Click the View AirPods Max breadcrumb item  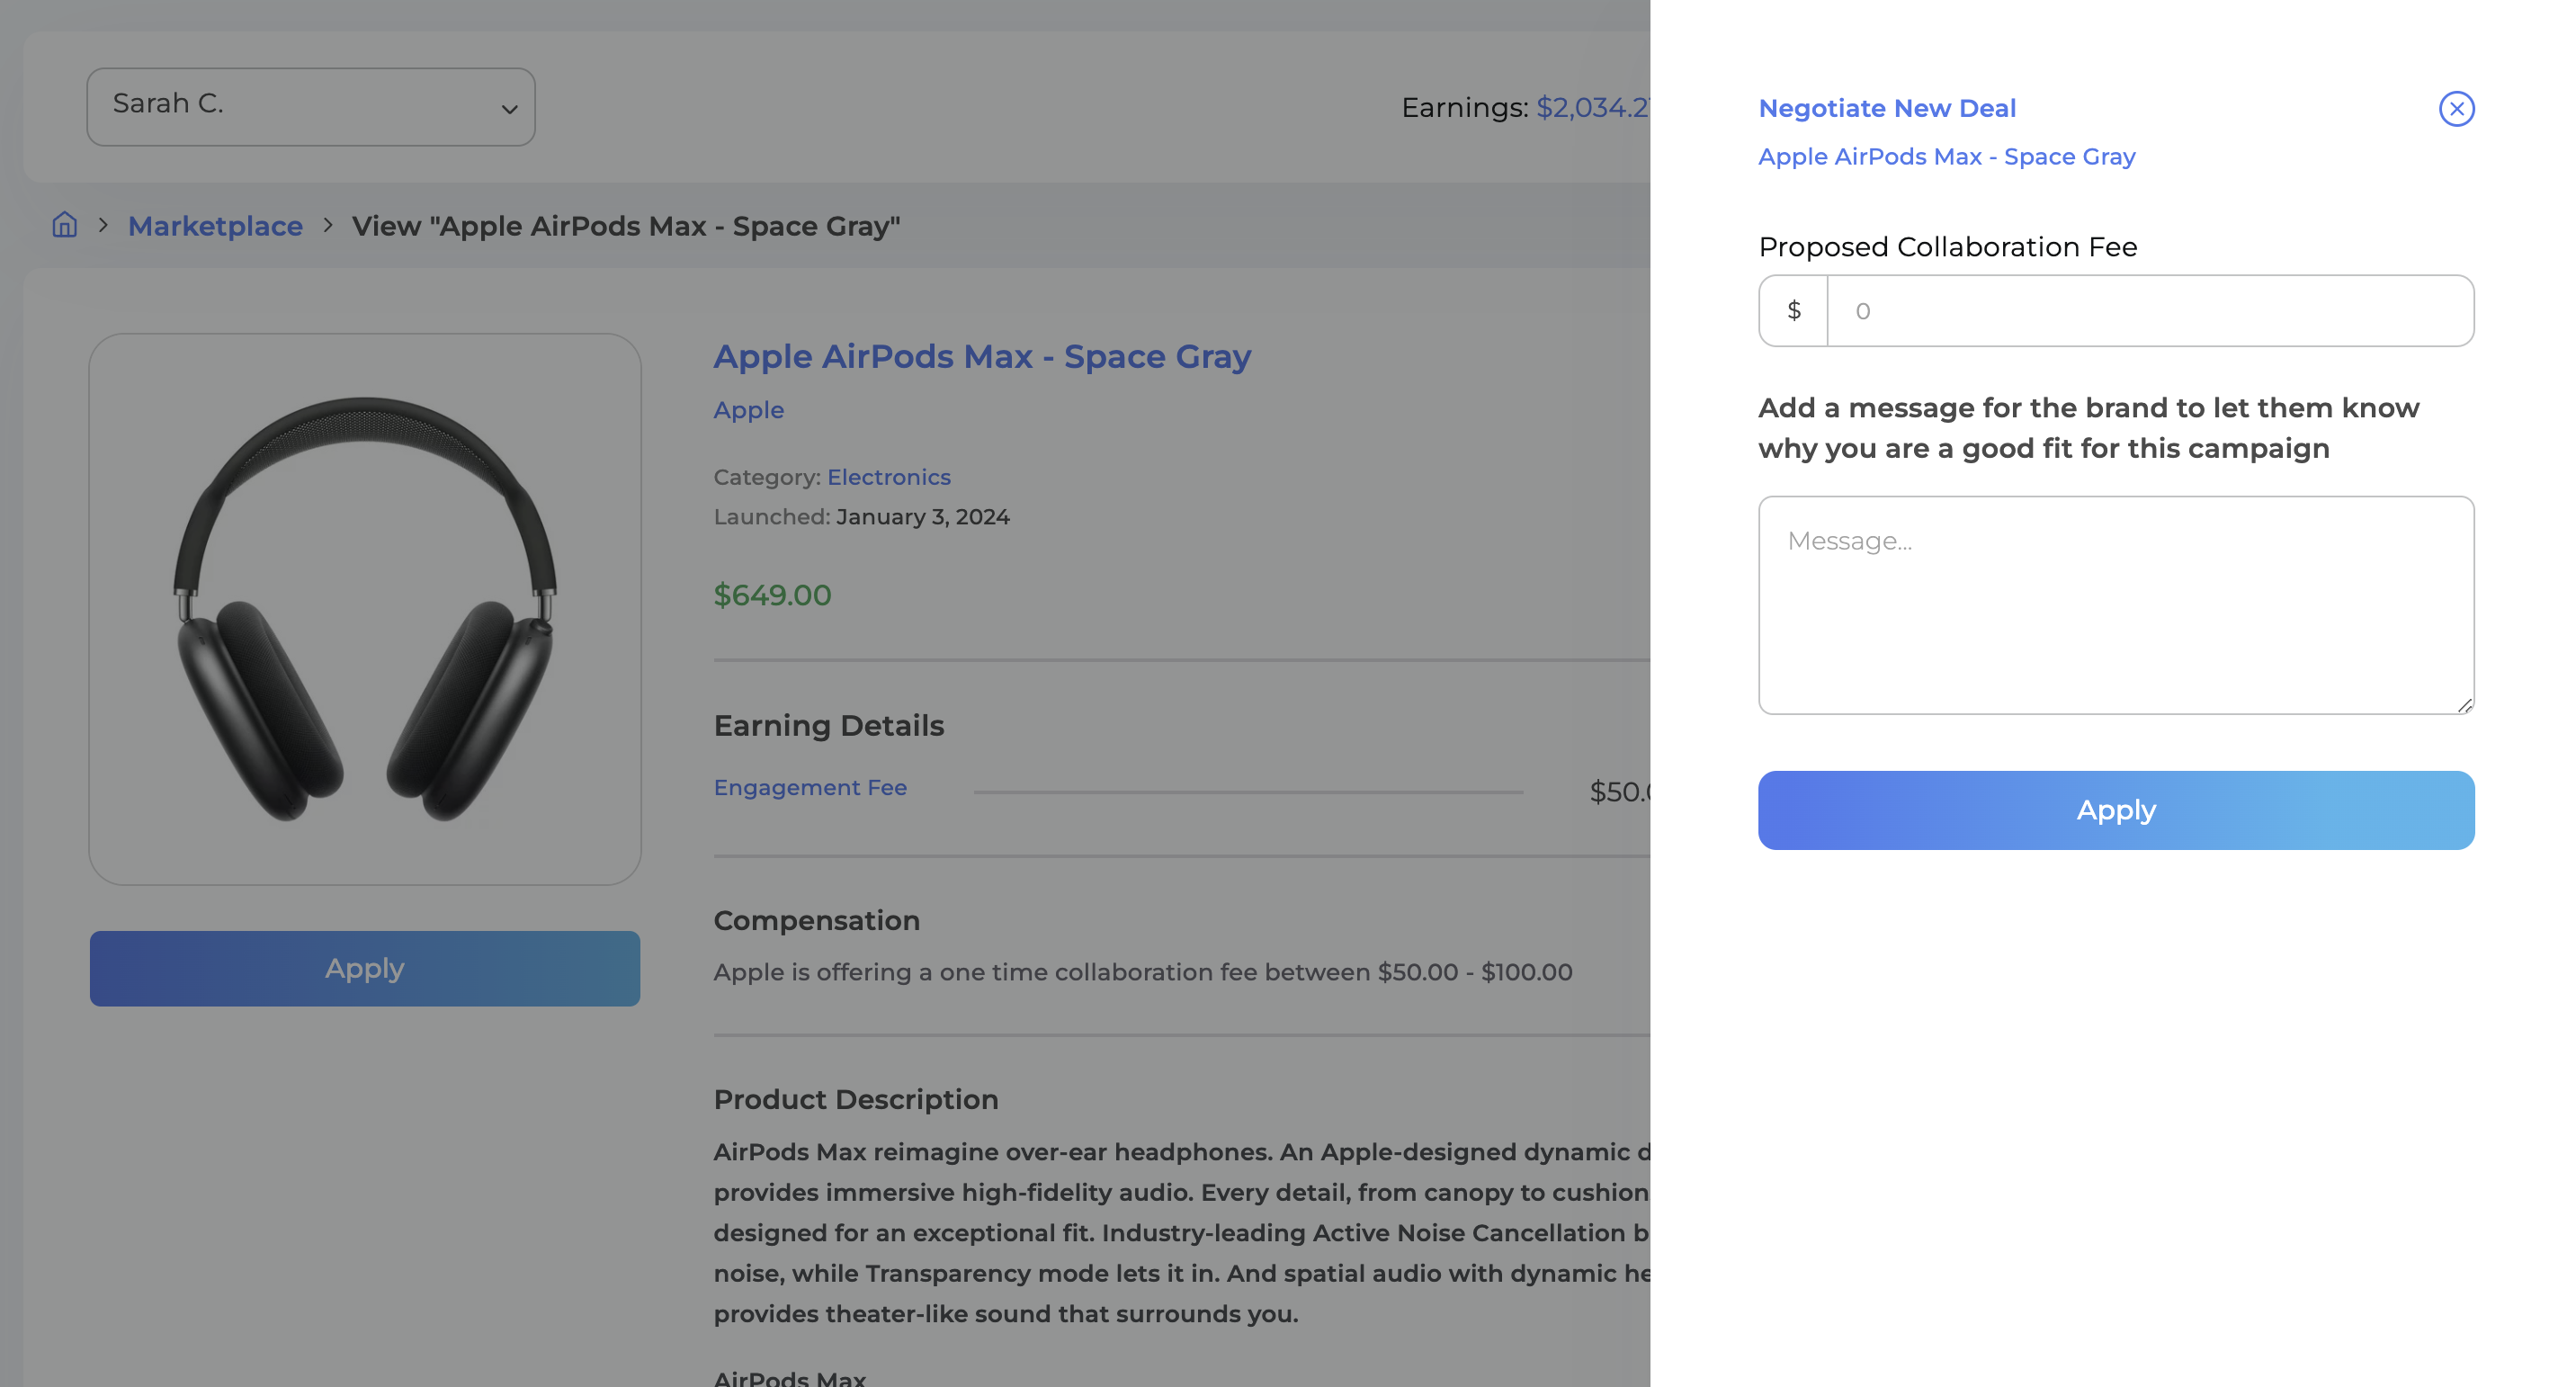click(x=625, y=224)
